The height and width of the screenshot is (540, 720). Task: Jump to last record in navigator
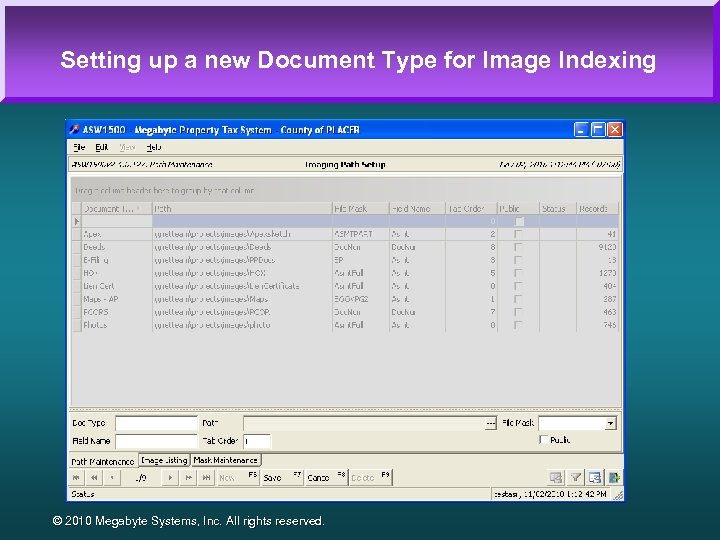[x=207, y=478]
